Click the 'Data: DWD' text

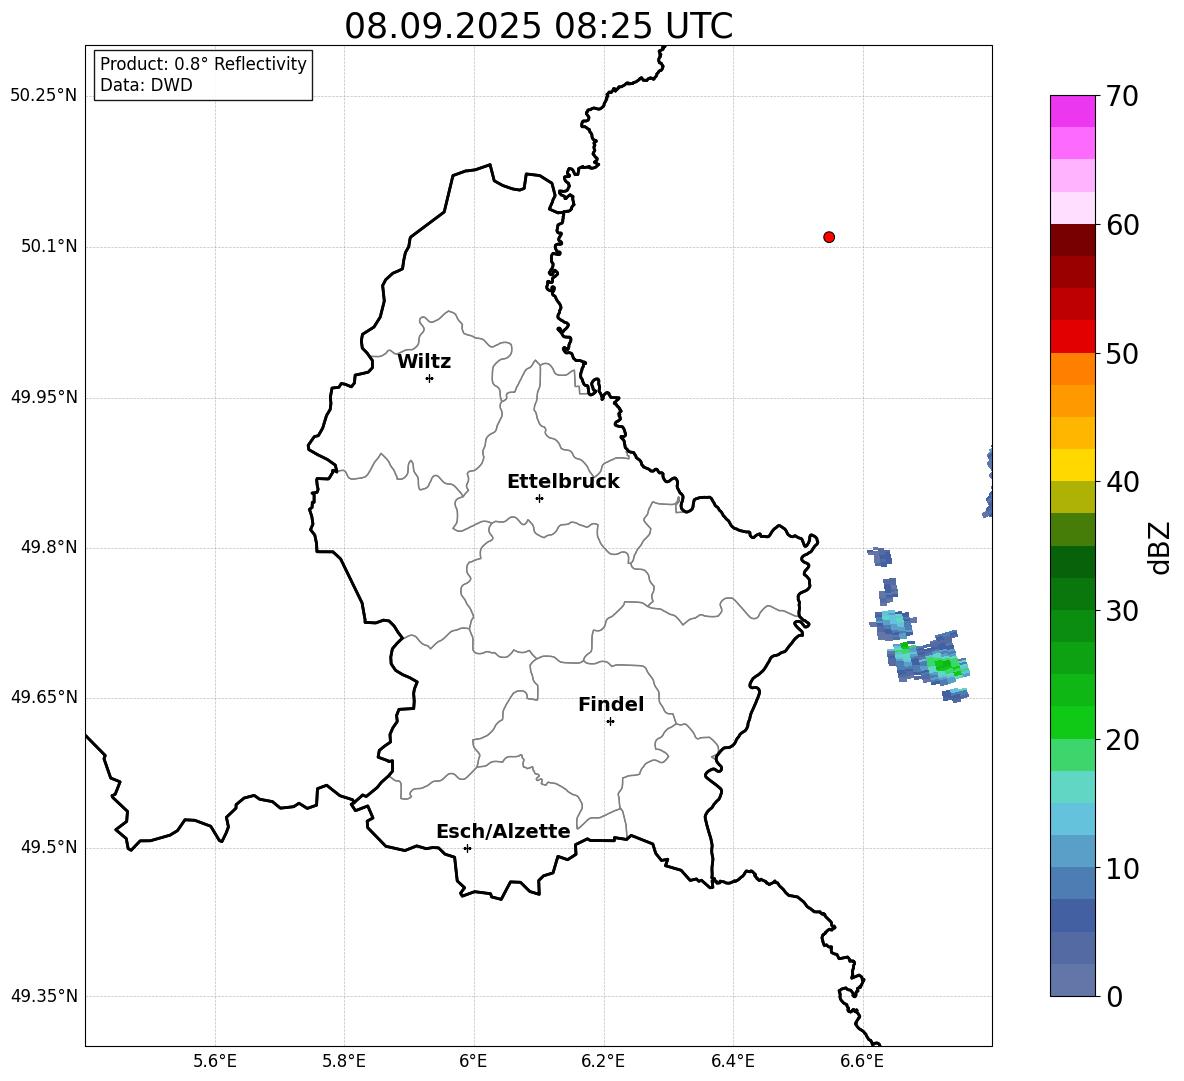click(x=146, y=85)
